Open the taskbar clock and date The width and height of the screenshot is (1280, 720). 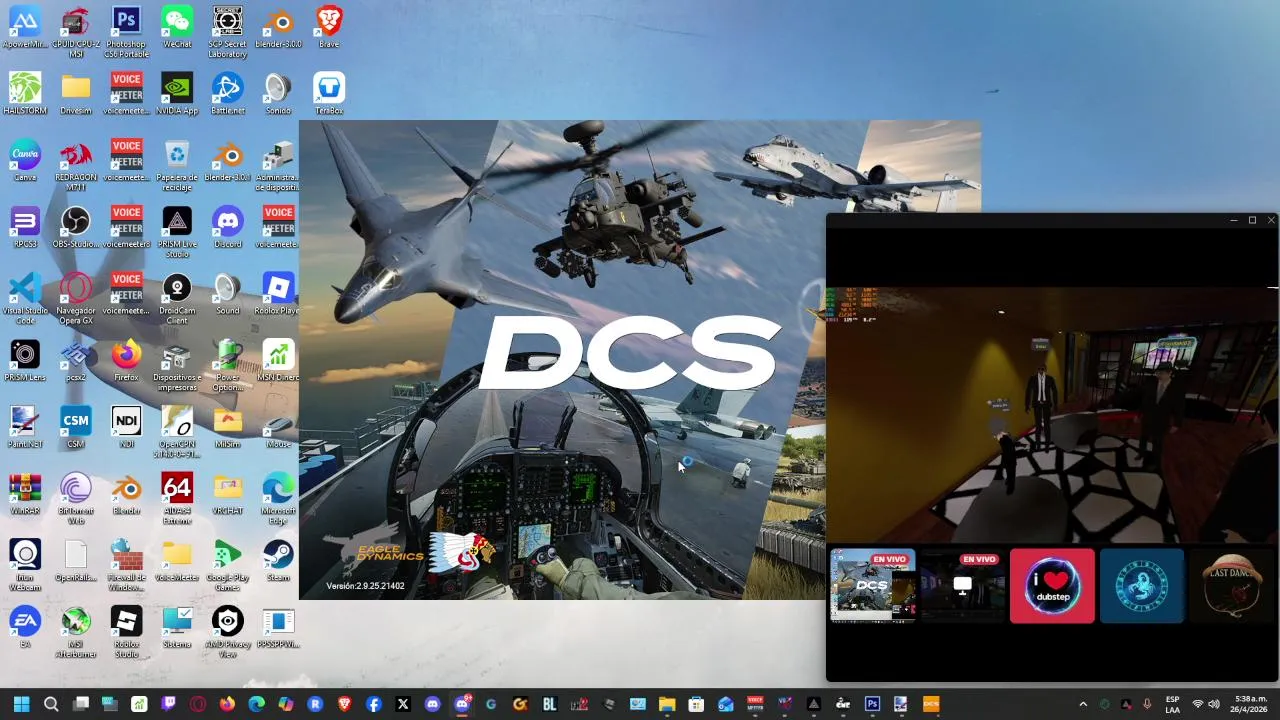point(1250,704)
